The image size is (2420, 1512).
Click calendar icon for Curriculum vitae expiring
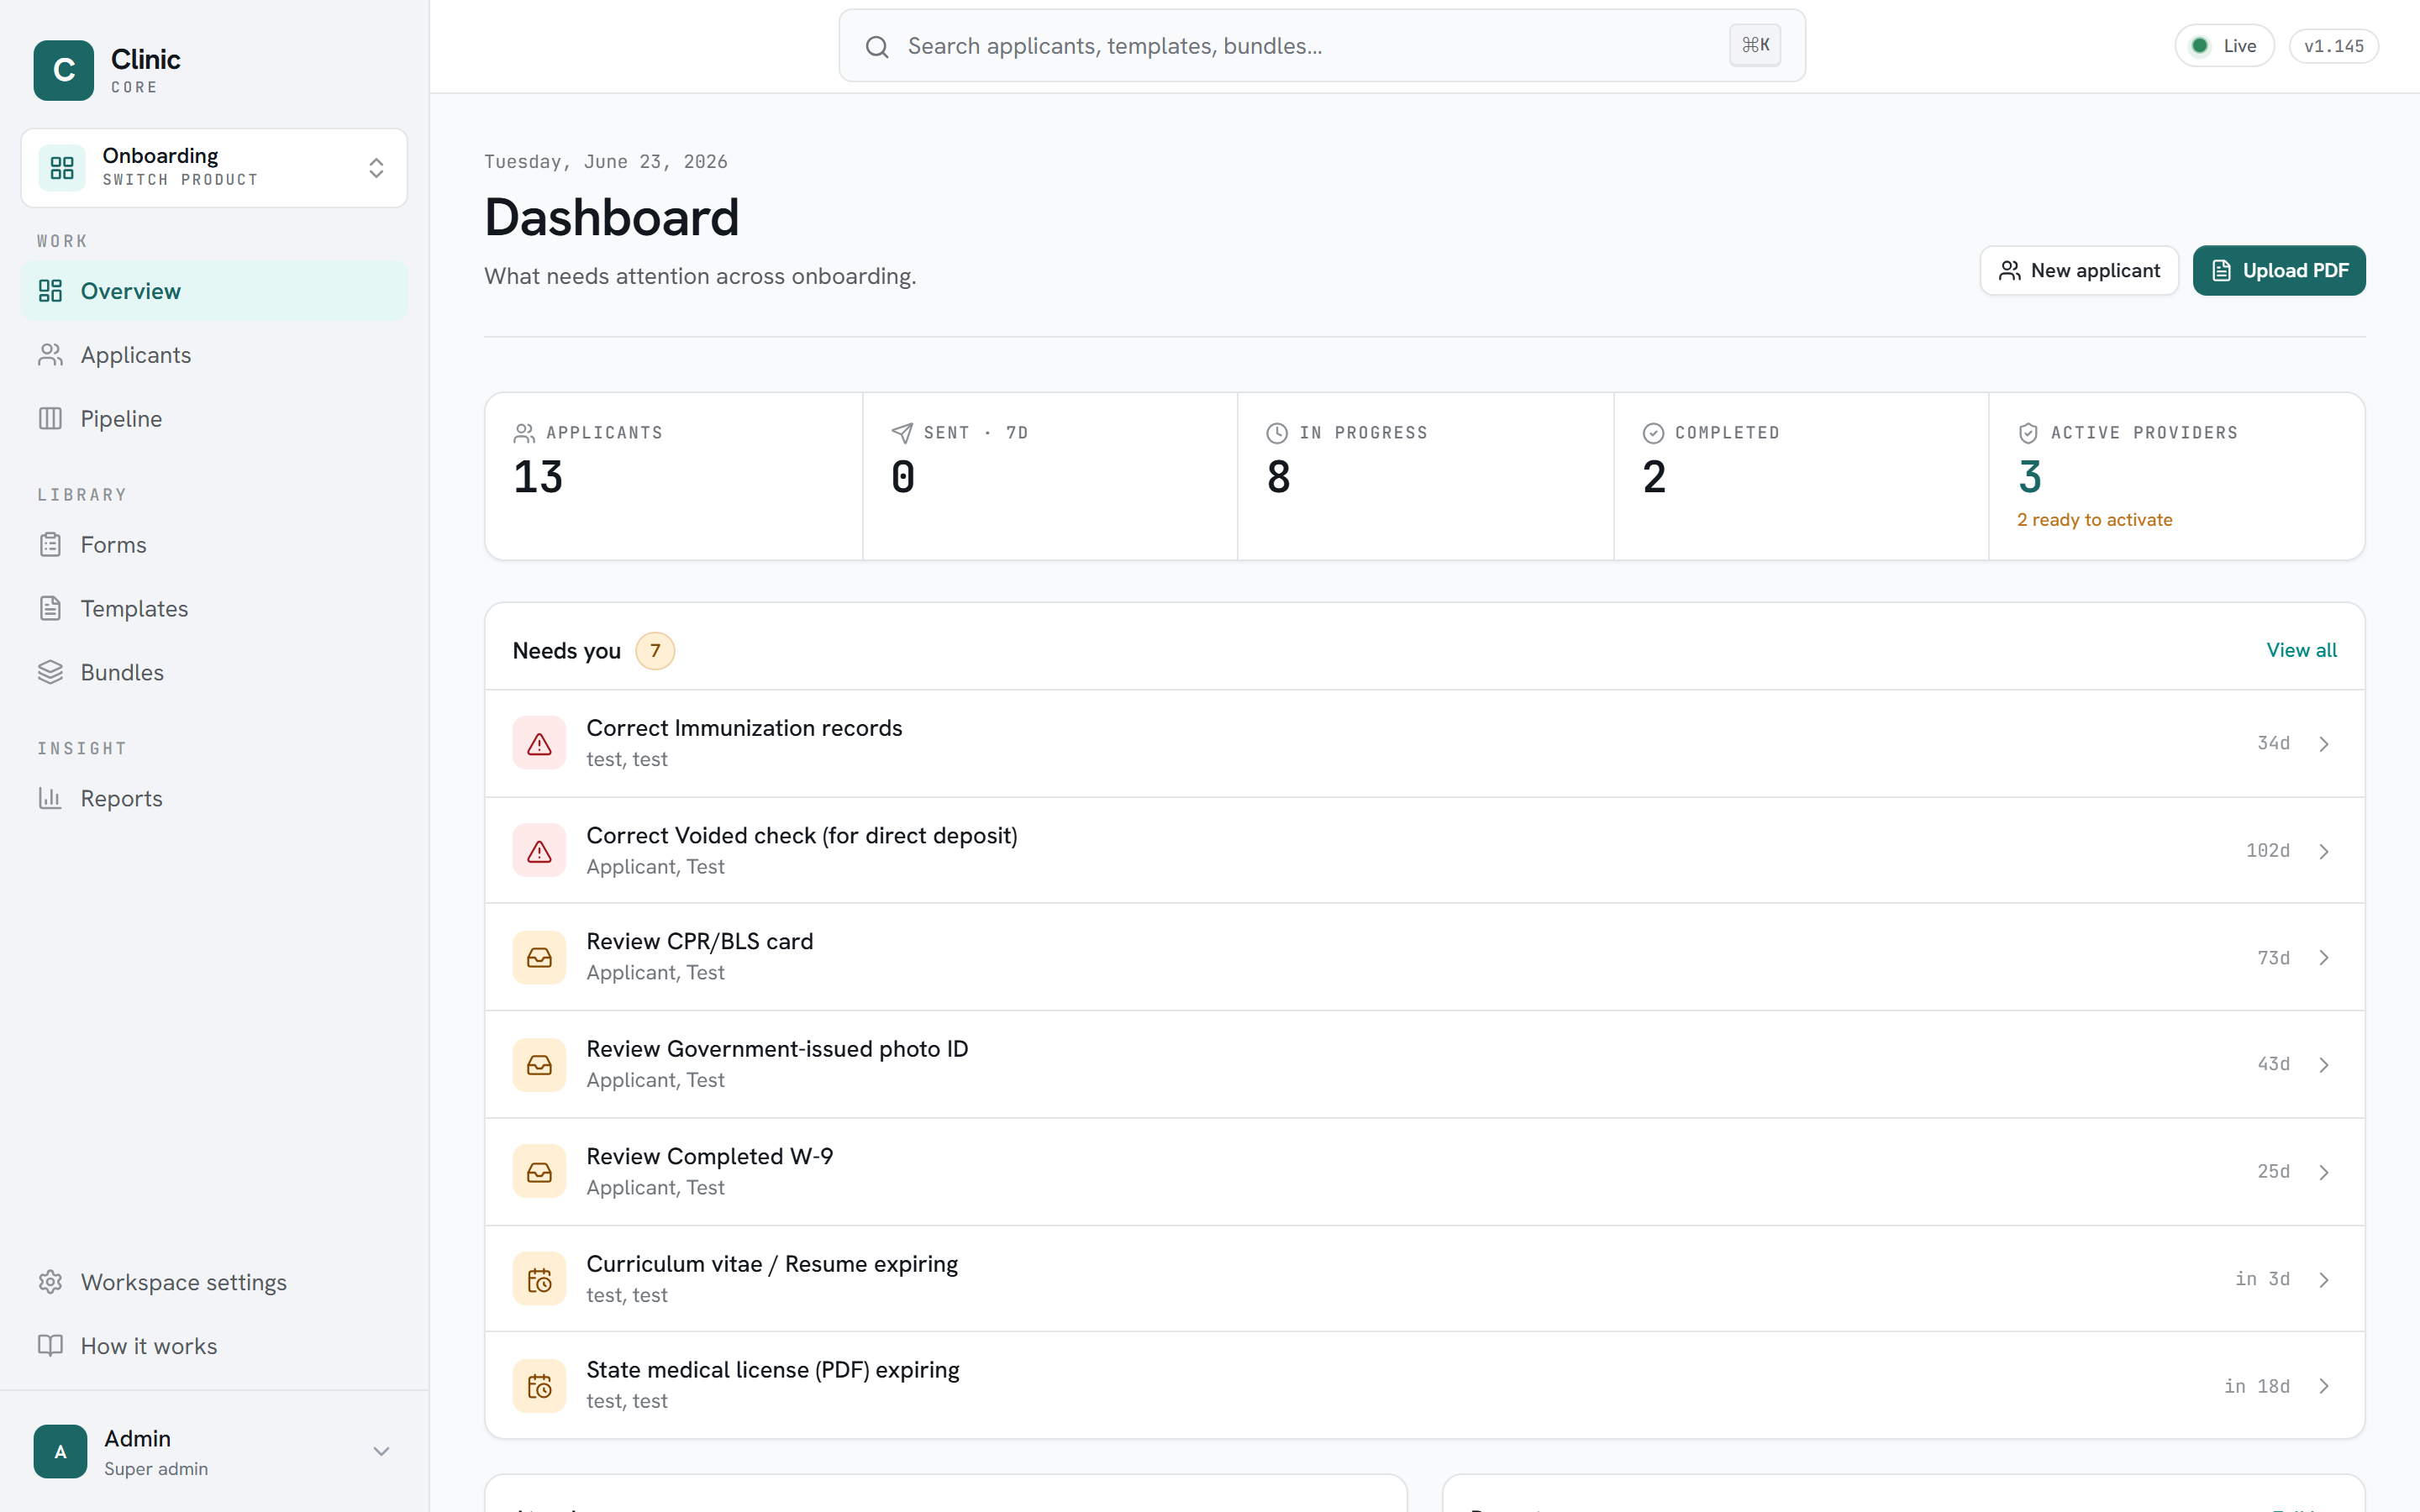point(539,1279)
